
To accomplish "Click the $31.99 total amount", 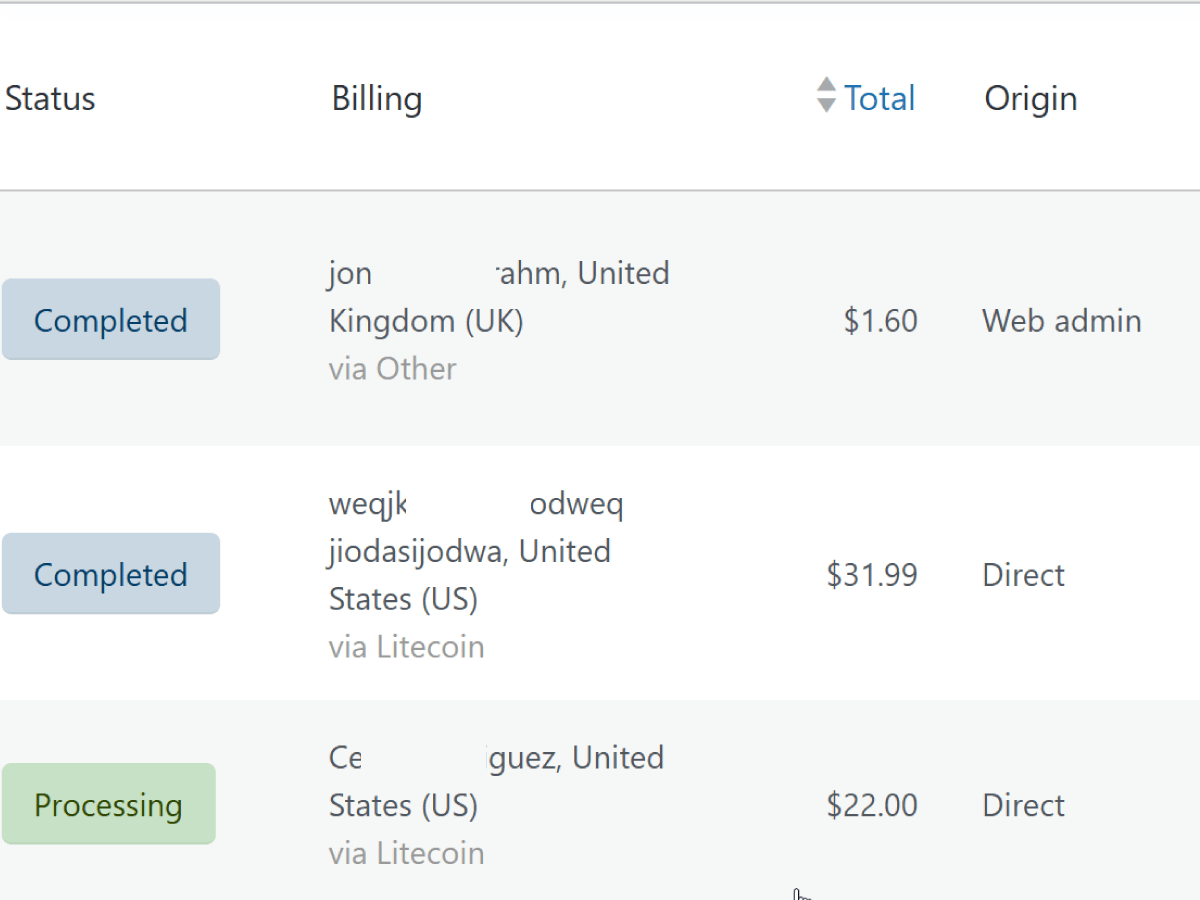I will [x=872, y=574].
